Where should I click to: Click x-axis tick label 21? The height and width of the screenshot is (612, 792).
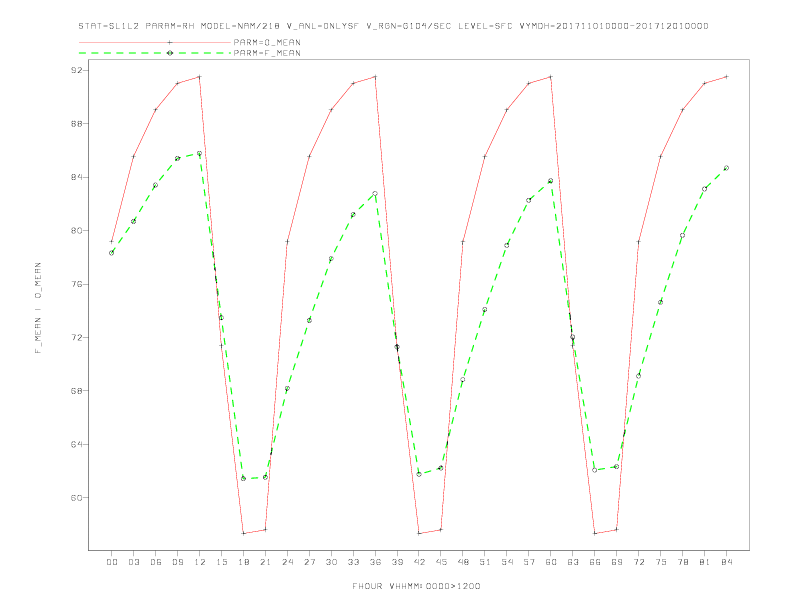click(x=266, y=562)
